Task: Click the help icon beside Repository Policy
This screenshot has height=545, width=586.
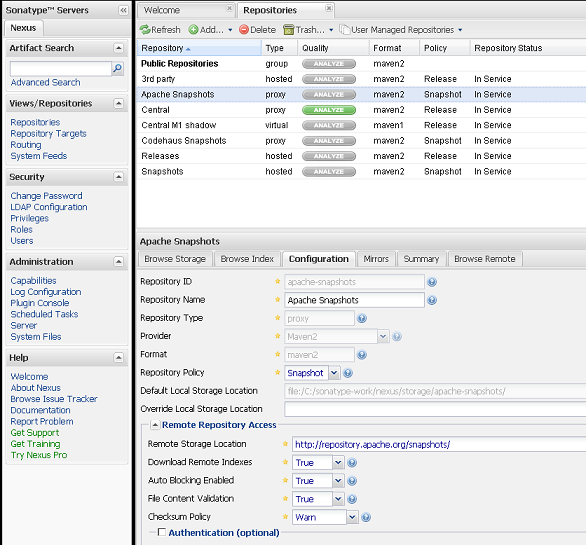Action: [x=348, y=373]
